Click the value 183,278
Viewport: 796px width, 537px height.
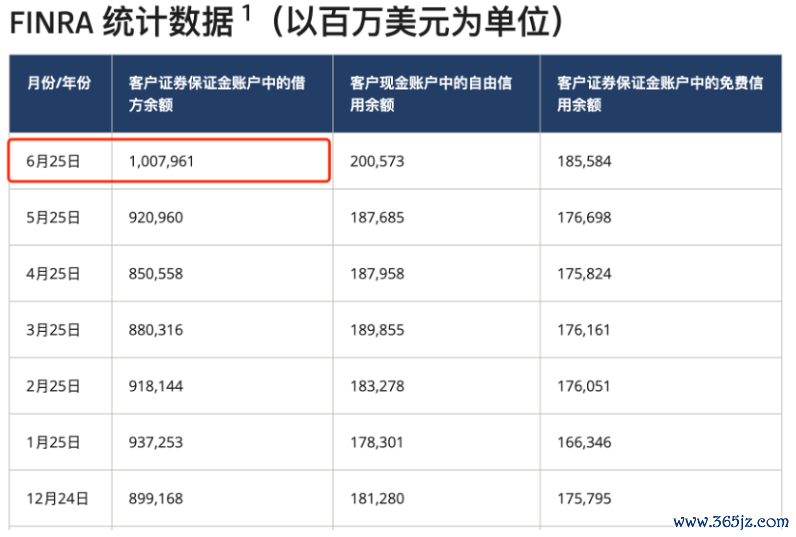[x=377, y=386]
